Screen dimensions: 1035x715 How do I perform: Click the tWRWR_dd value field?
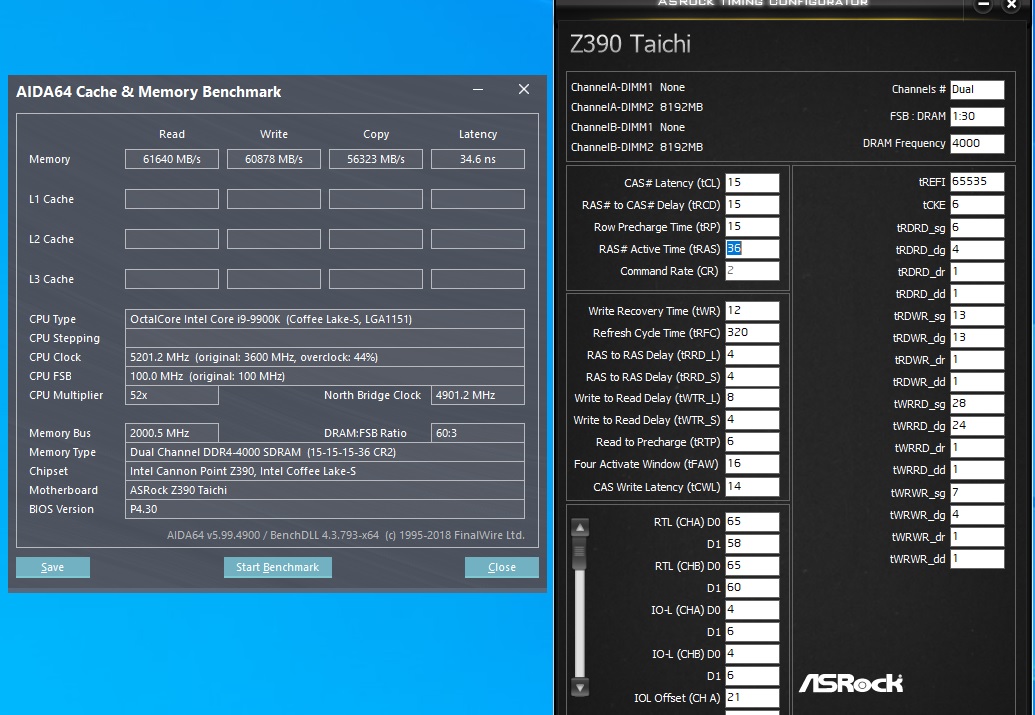click(977, 559)
